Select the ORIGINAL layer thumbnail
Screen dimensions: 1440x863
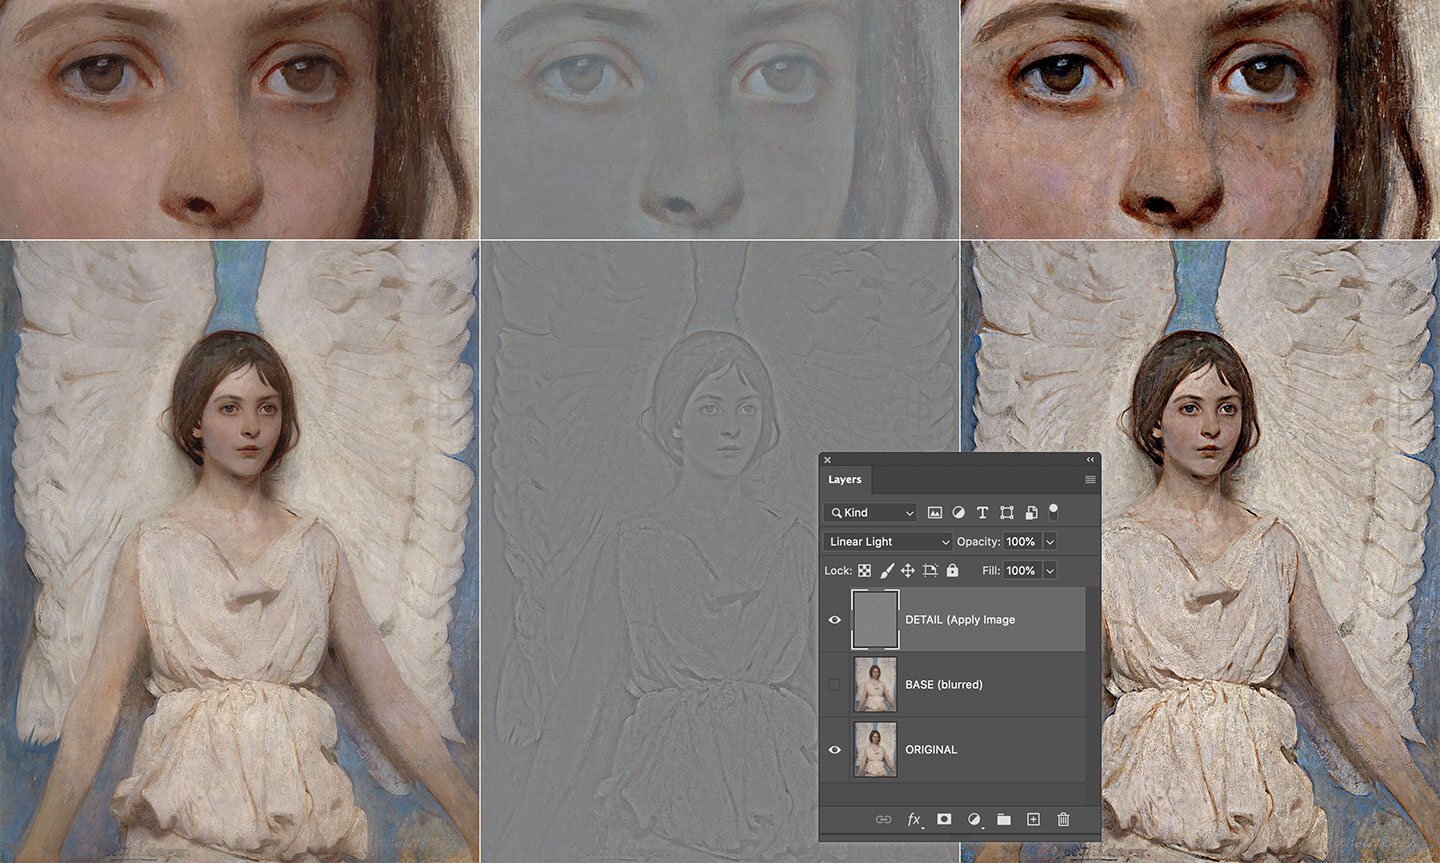tap(875, 749)
